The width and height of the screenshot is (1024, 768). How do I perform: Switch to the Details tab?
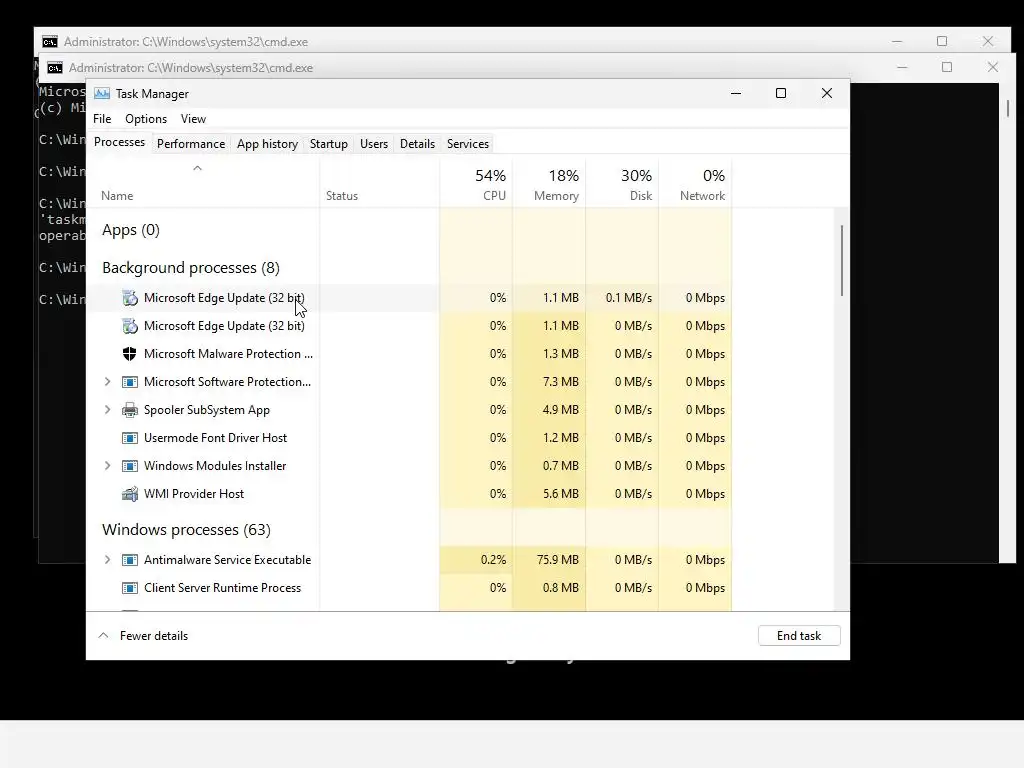point(417,144)
